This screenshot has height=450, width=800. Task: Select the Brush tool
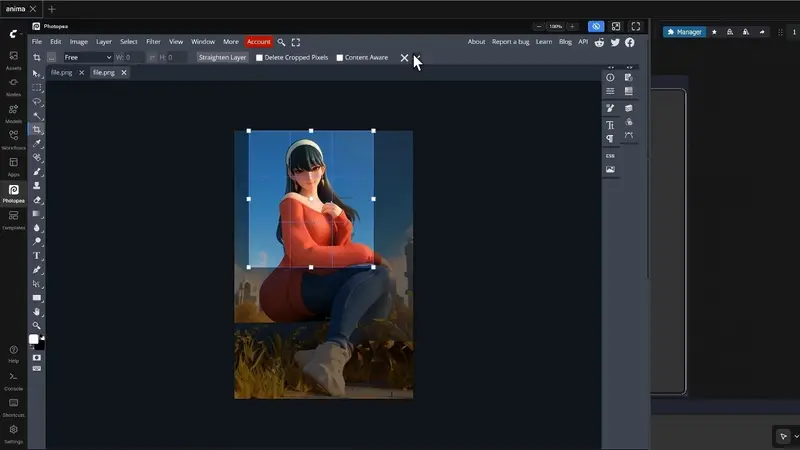coord(37,171)
